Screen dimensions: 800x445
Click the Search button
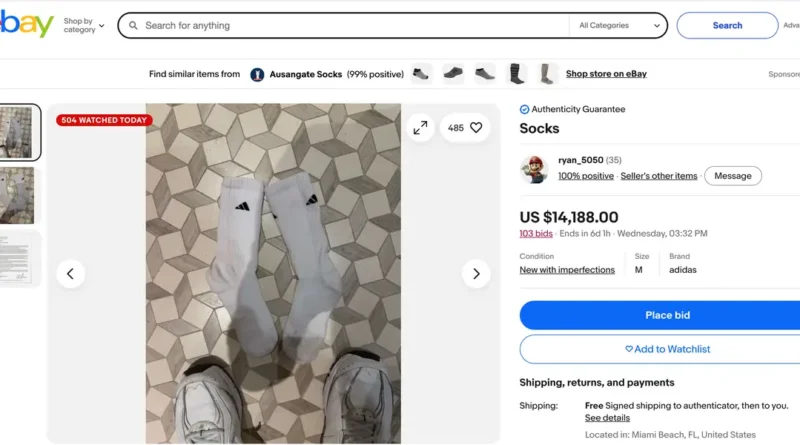727,26
